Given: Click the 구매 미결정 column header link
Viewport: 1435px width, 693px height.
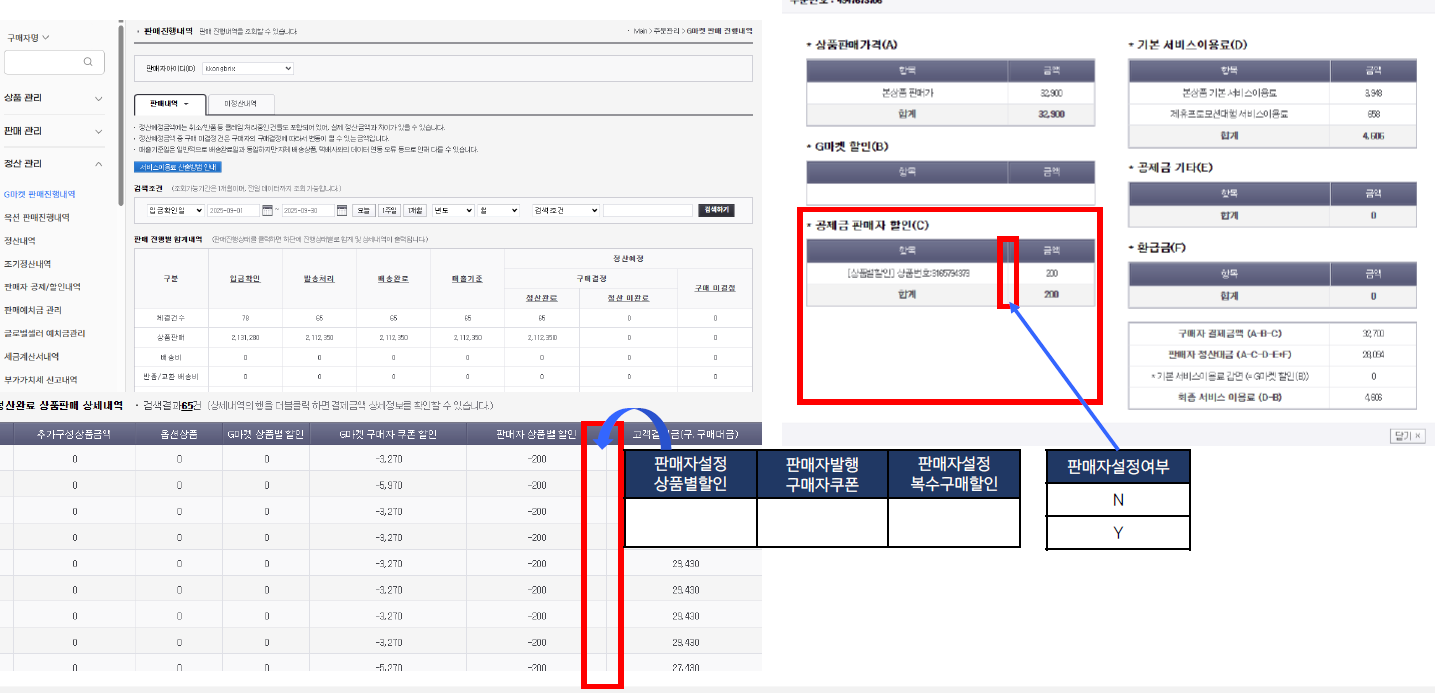Looking at the screenshot, I should click(715, 288).
